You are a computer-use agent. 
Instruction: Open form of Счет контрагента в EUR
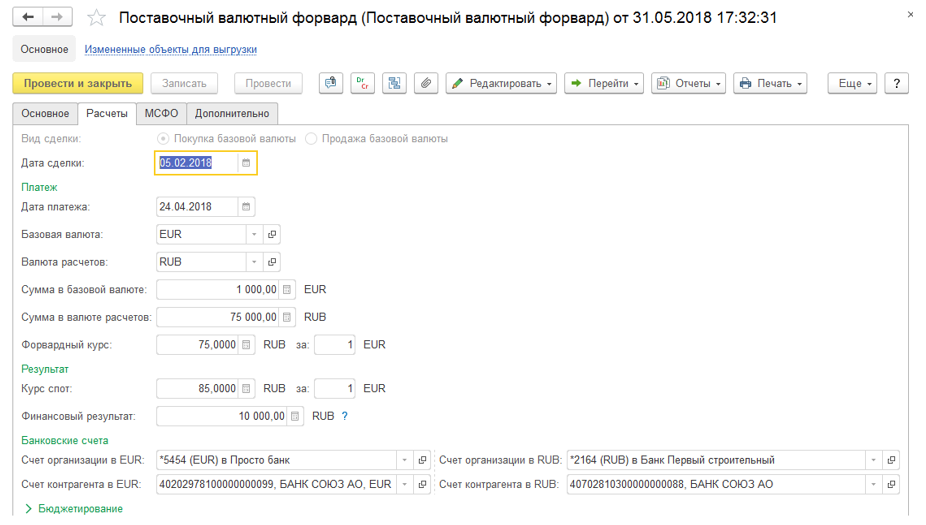click(x=422, y=484)
